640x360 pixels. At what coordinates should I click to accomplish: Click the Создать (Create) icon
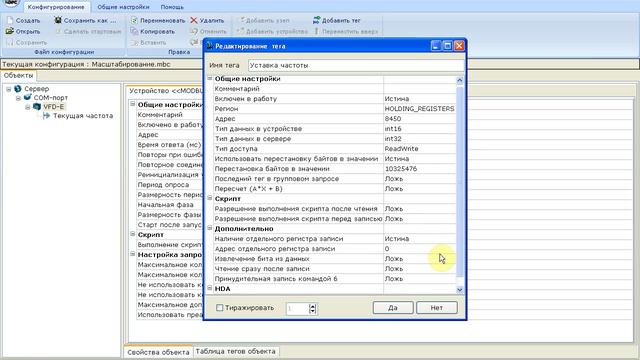(x=10, y=20)
